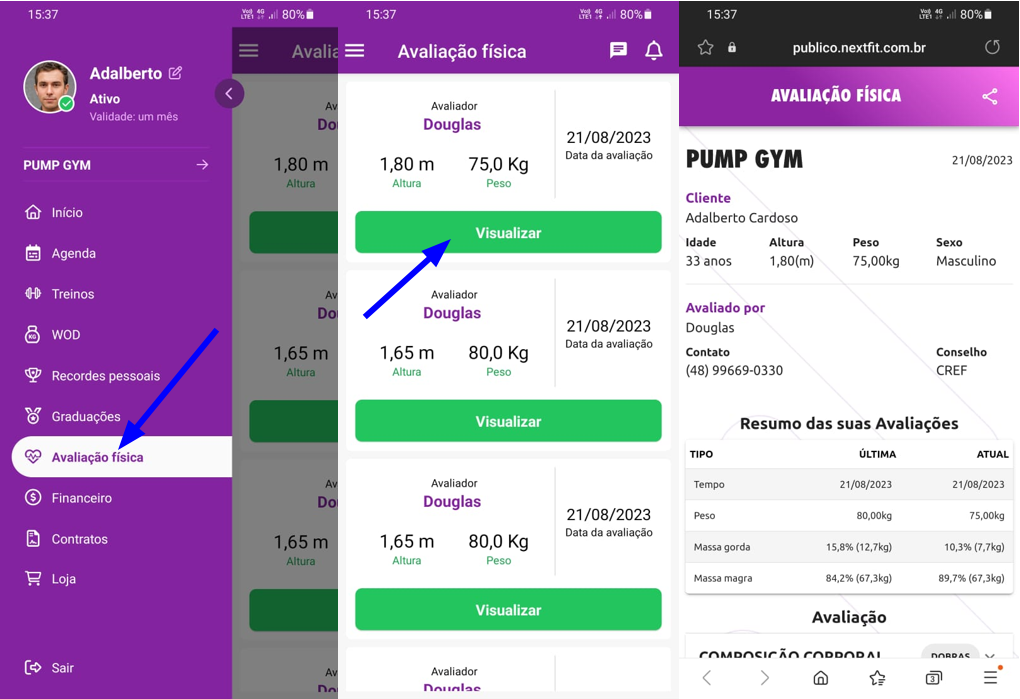Click the dollar icon beside Financeiro
Screen dimensions: 1020x699
click(x=33, y=497)
